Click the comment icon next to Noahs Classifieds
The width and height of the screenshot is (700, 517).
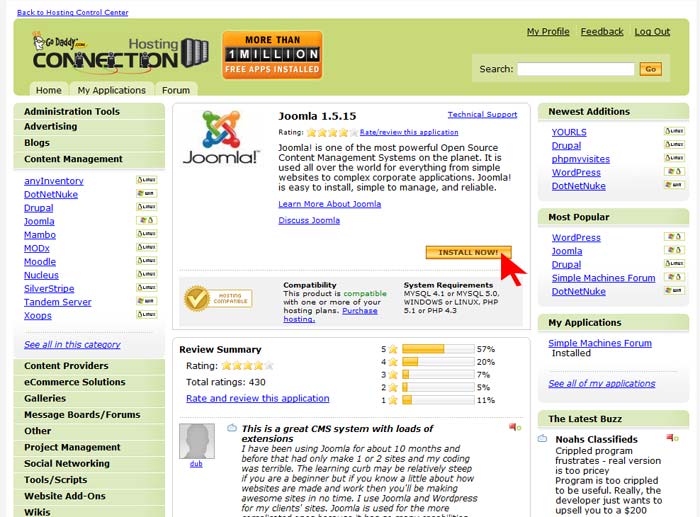point(542,438)
